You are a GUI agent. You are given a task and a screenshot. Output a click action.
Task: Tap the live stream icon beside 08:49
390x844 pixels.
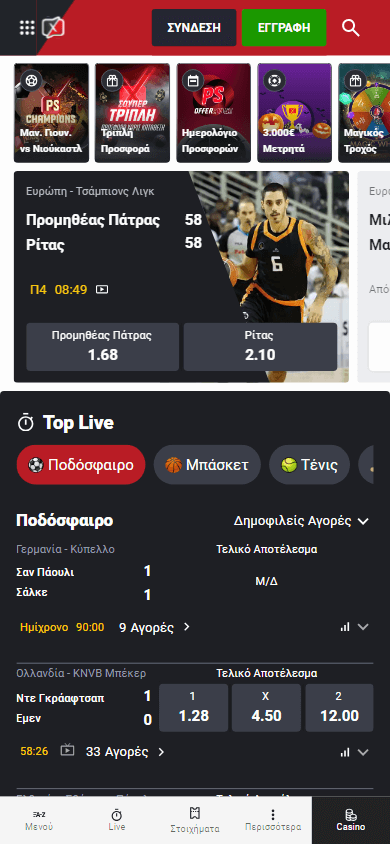coord(102,290)
